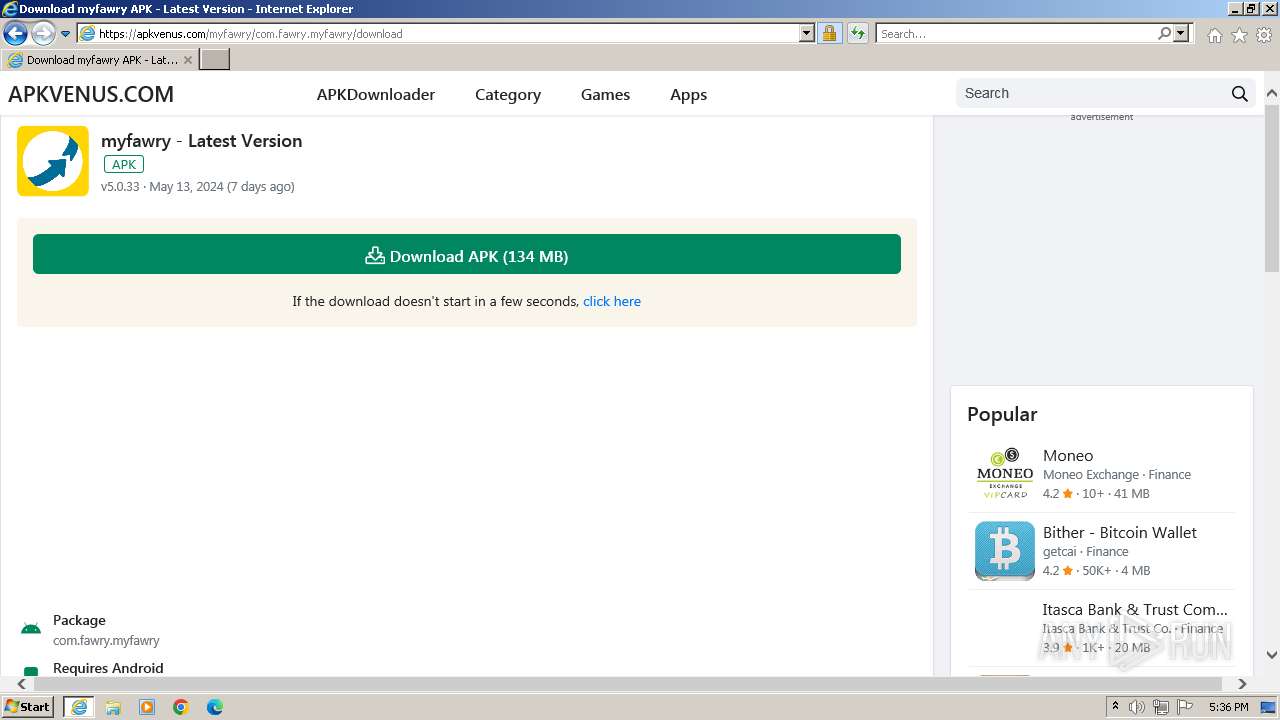This screenshot has width=1280, height=720.
Task: Click the horizontal scrollbar left arrow
Action: [x=22, y=684]
